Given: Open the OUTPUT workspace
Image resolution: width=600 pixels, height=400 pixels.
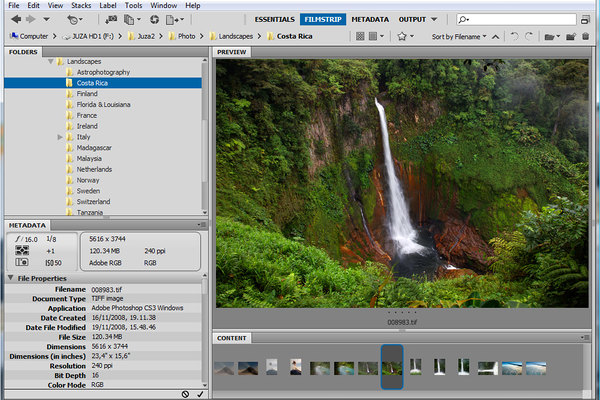Looking at the screenshot, I should [412, 20].
